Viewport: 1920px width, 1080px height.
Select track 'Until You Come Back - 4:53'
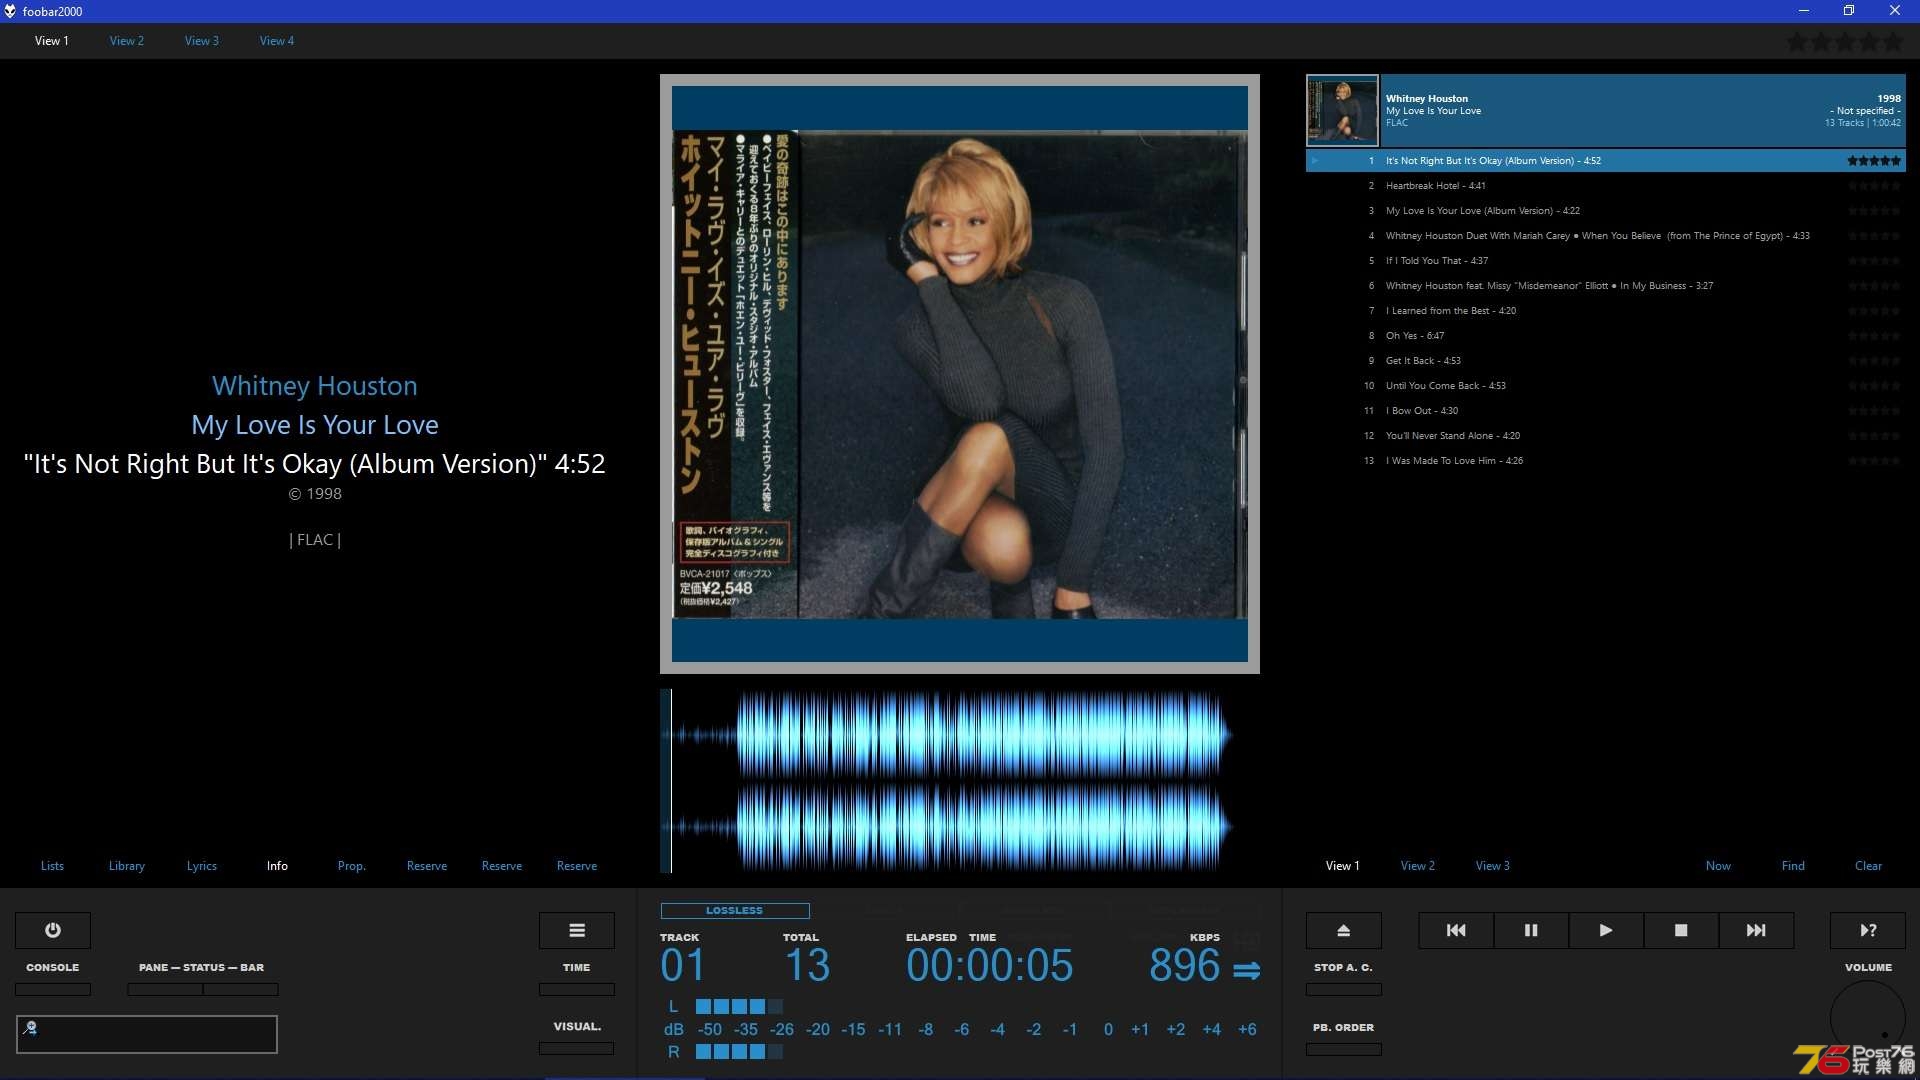(x=1606, y=386)
